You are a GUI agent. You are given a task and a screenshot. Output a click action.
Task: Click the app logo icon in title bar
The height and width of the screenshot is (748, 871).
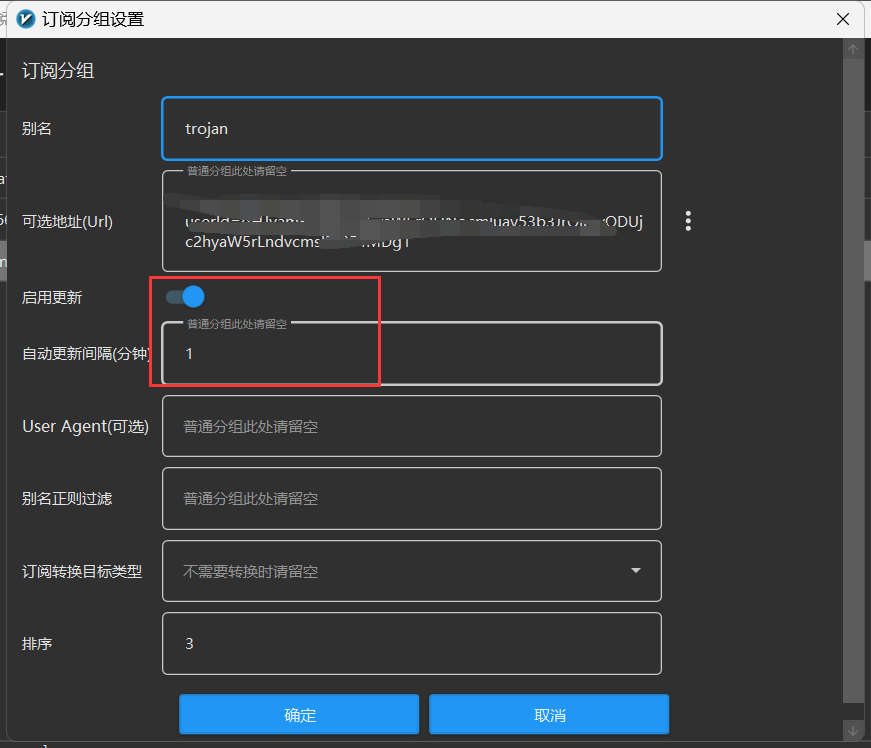click(26, 19)
